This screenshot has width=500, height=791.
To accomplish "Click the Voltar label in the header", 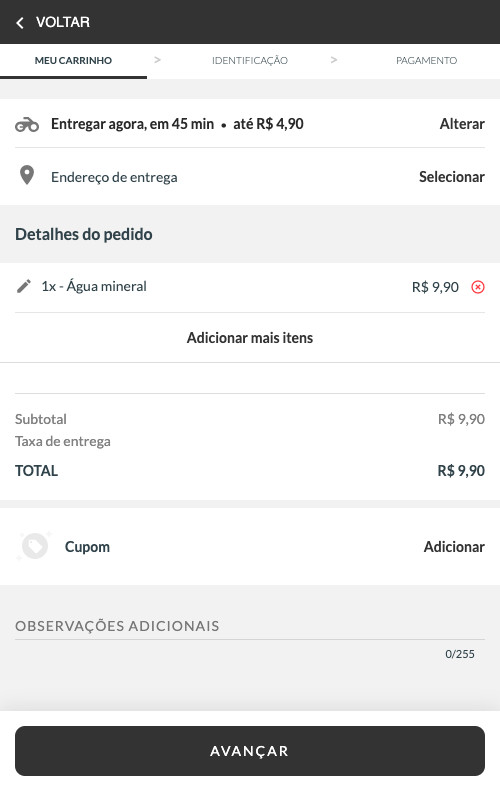I will coord(63,22).
